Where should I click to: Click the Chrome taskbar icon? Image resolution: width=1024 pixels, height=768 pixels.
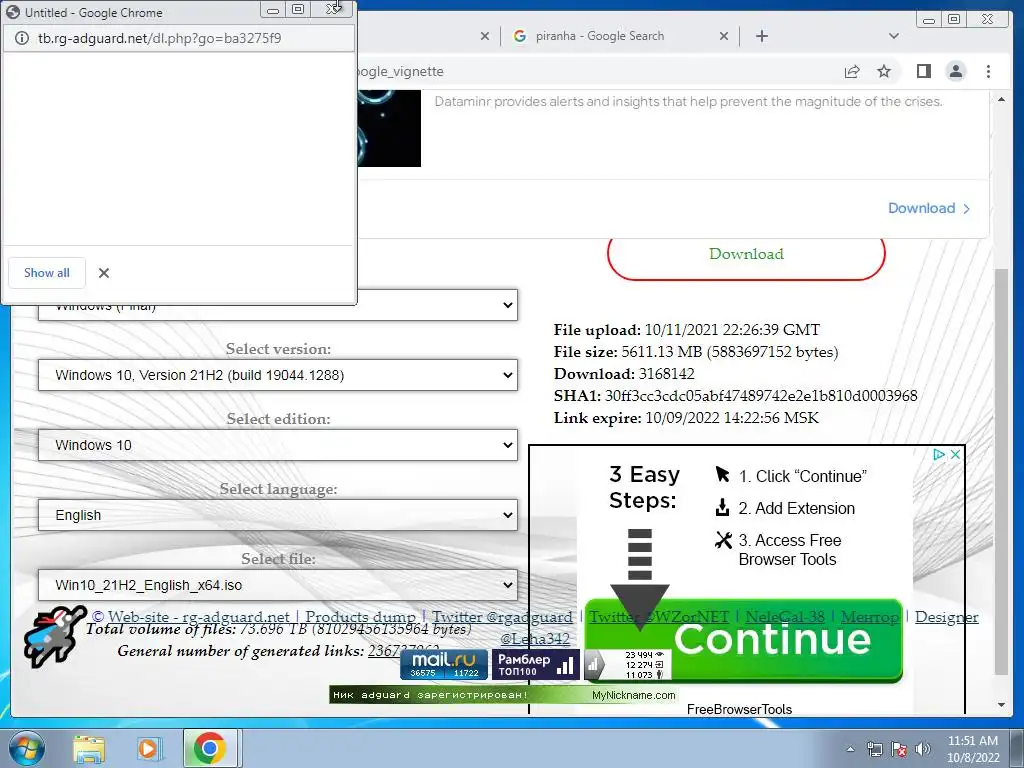210,748
